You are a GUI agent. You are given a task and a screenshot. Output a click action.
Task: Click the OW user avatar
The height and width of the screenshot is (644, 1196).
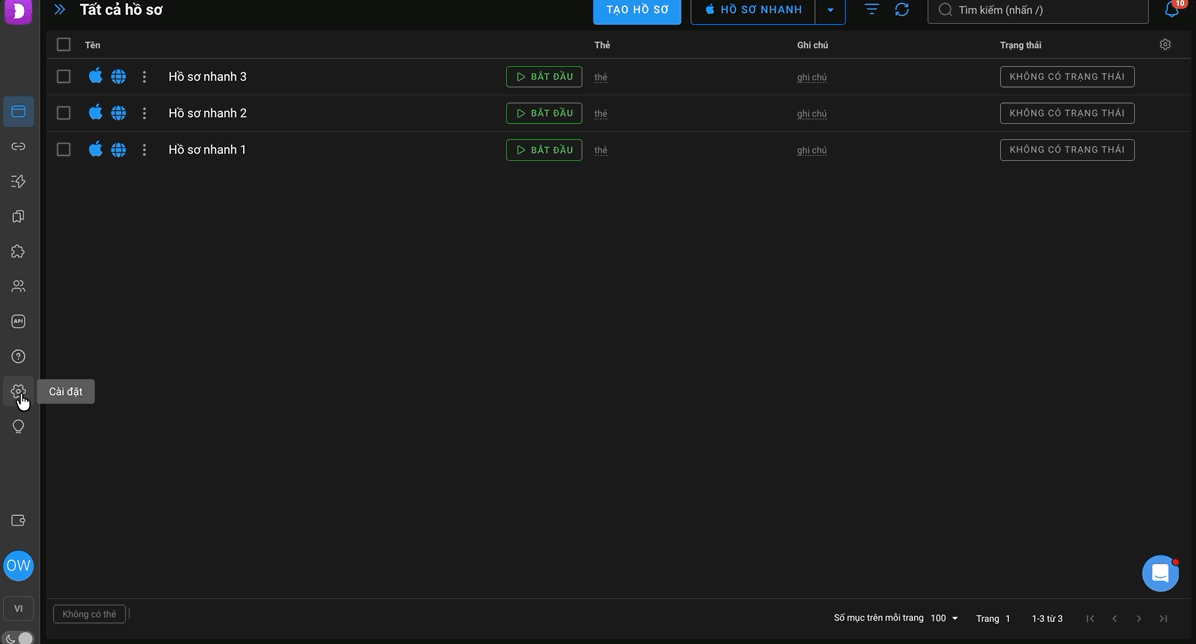tap(18, 565)
